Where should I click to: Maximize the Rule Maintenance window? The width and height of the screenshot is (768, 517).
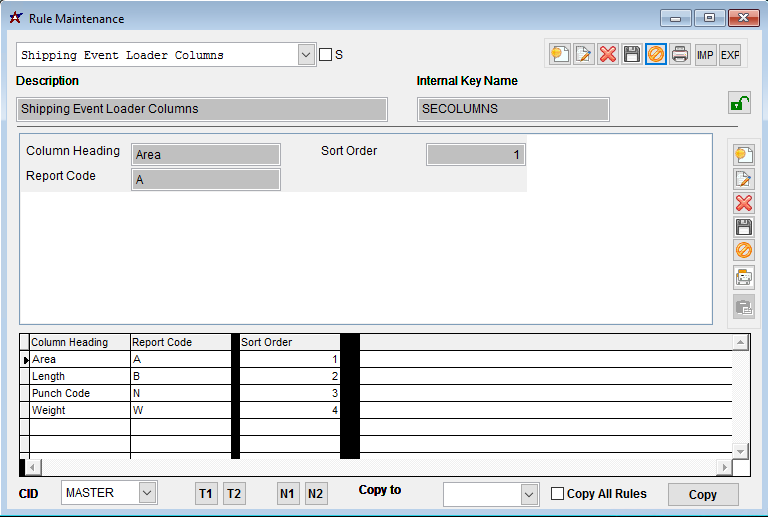[x=709, y=18]
